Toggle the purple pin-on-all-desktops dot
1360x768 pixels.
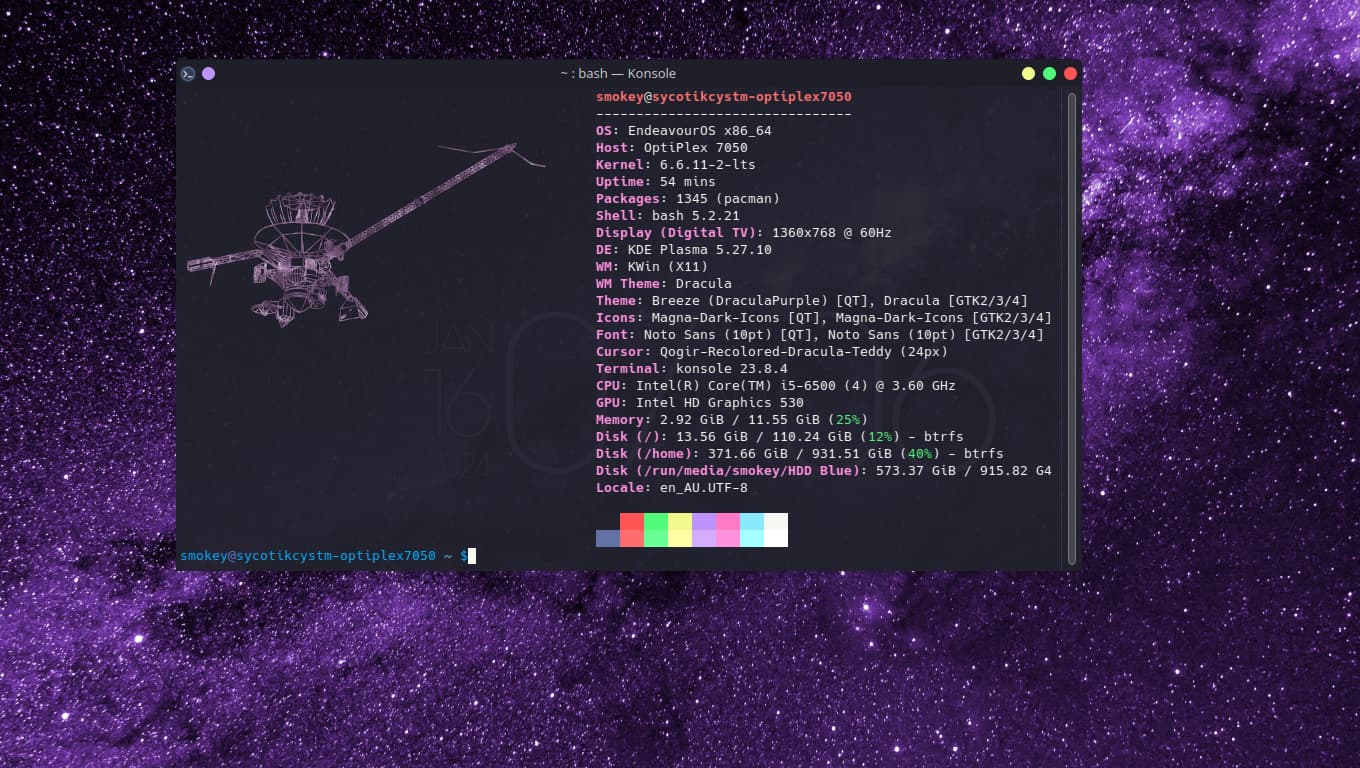(208, 73)
